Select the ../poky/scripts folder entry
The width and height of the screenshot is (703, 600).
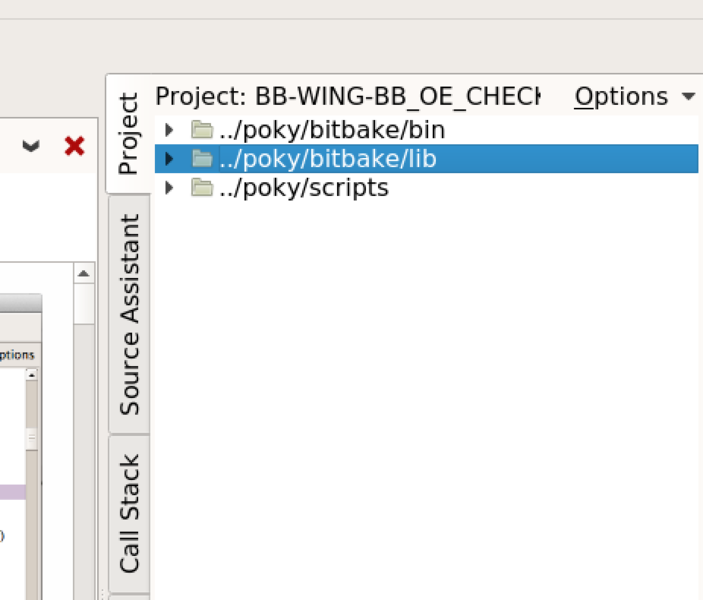tap(303, 188)
